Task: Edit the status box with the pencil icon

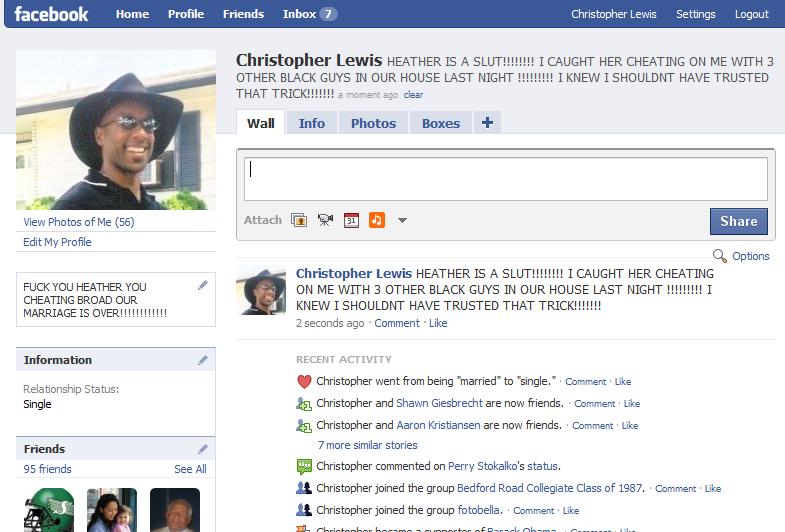Action: (x=203, y=285)
